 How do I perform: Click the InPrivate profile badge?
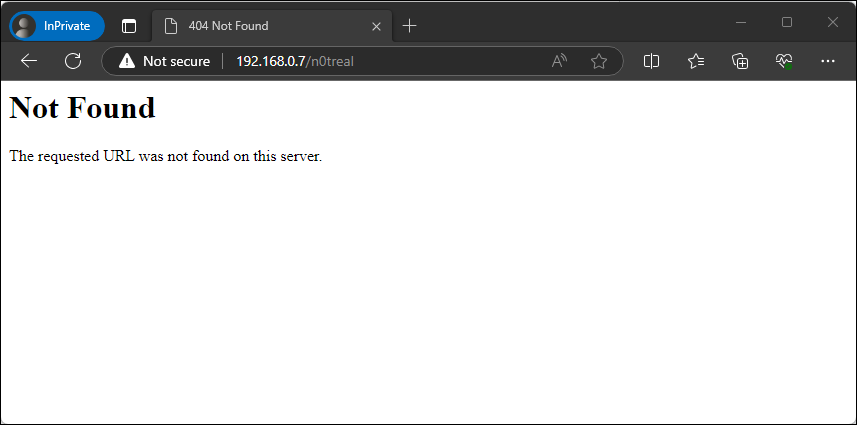click(57, 26)
